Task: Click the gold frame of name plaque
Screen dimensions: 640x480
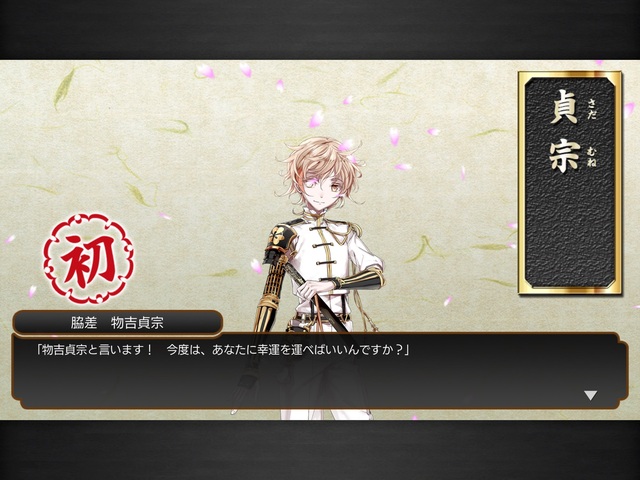Action: [521, 182]
